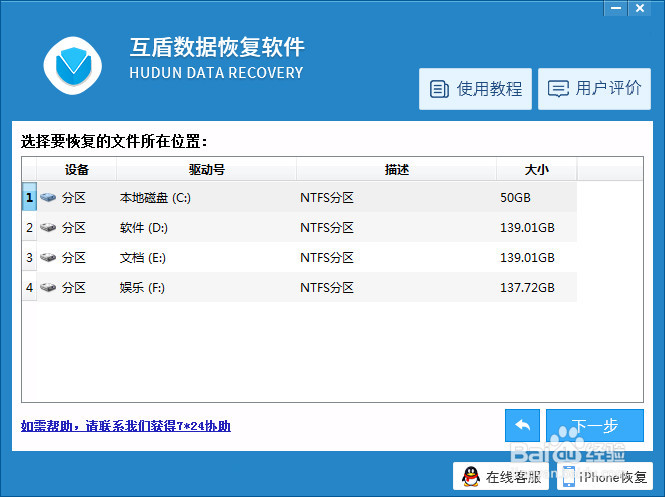This screenshot has height=497, width=665.
Task: Proceed with the 下一步 button
Action: [595, 425]
